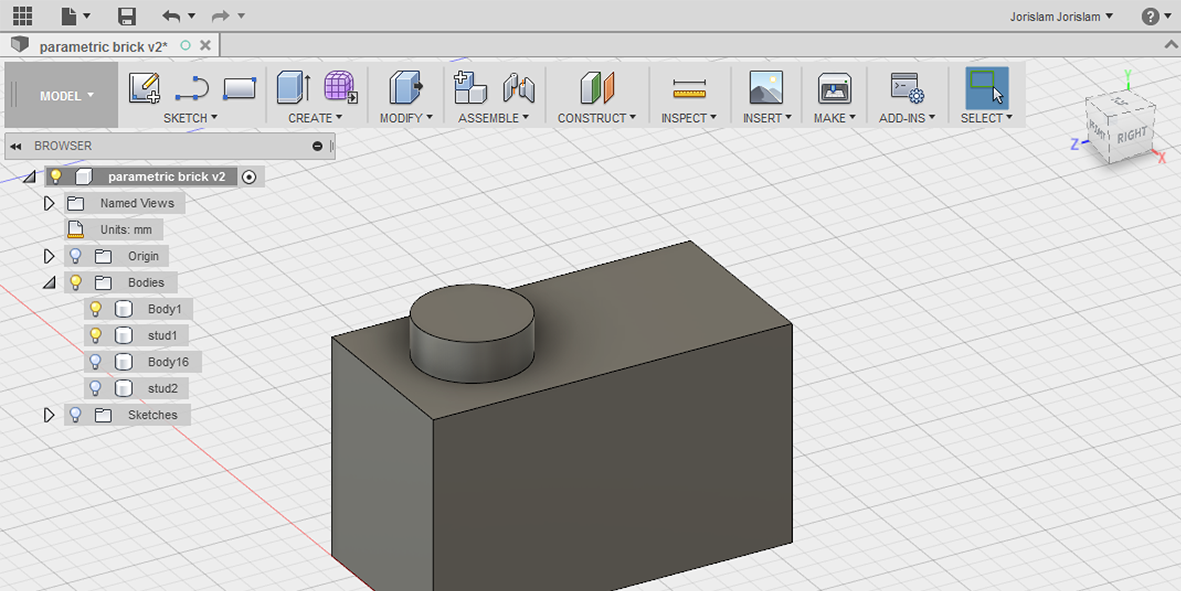Open the redo history dropdown arrow

coord(241,16)
